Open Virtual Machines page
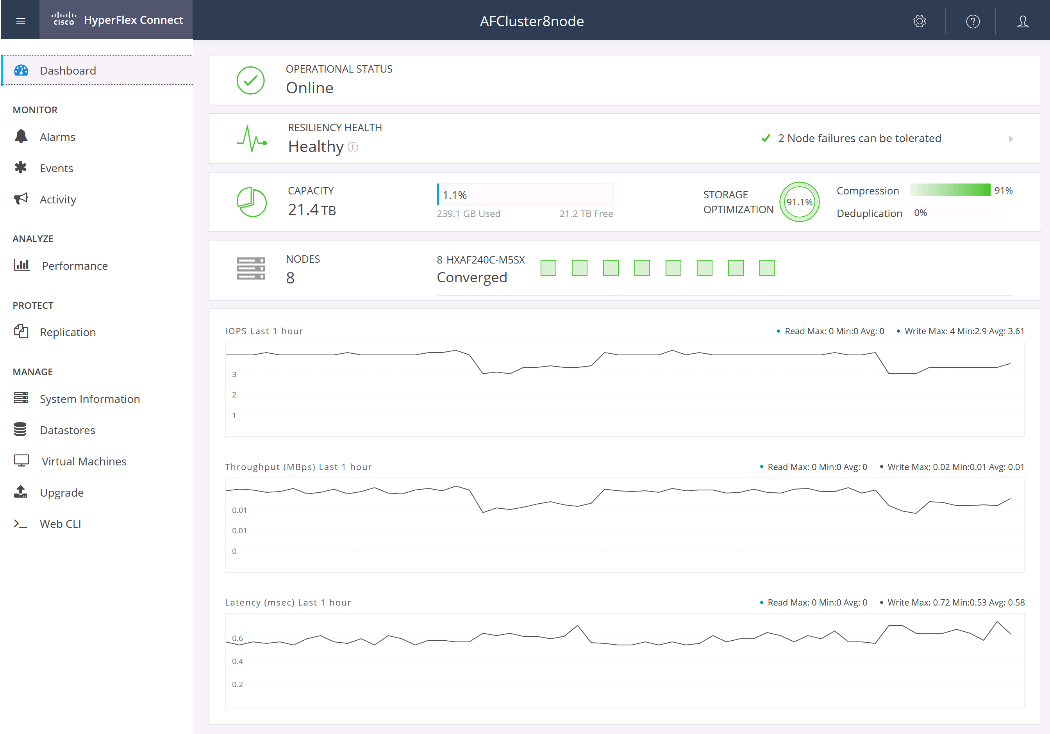Image resolution: width=1050 pixels, height=734 pixels. tap(84, 461)
